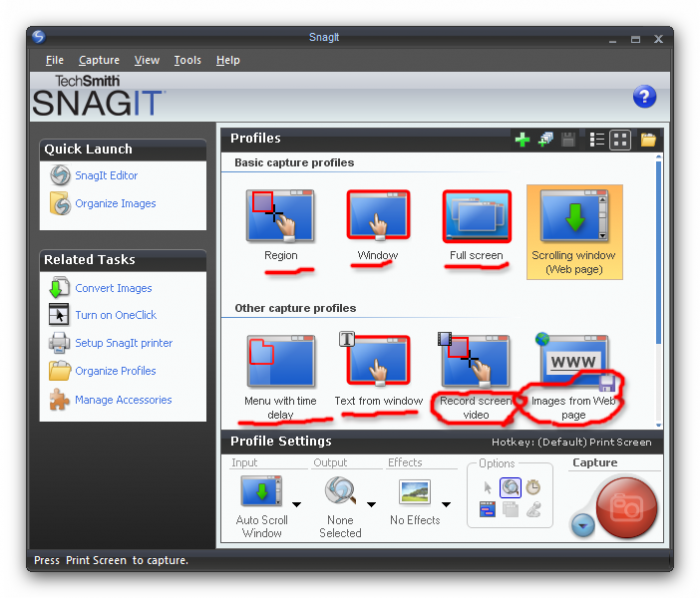This screenshot has width=700, height=598.
Task: Click the SnagIt Editor icon in Quick Launch
Action: [60, 175]
